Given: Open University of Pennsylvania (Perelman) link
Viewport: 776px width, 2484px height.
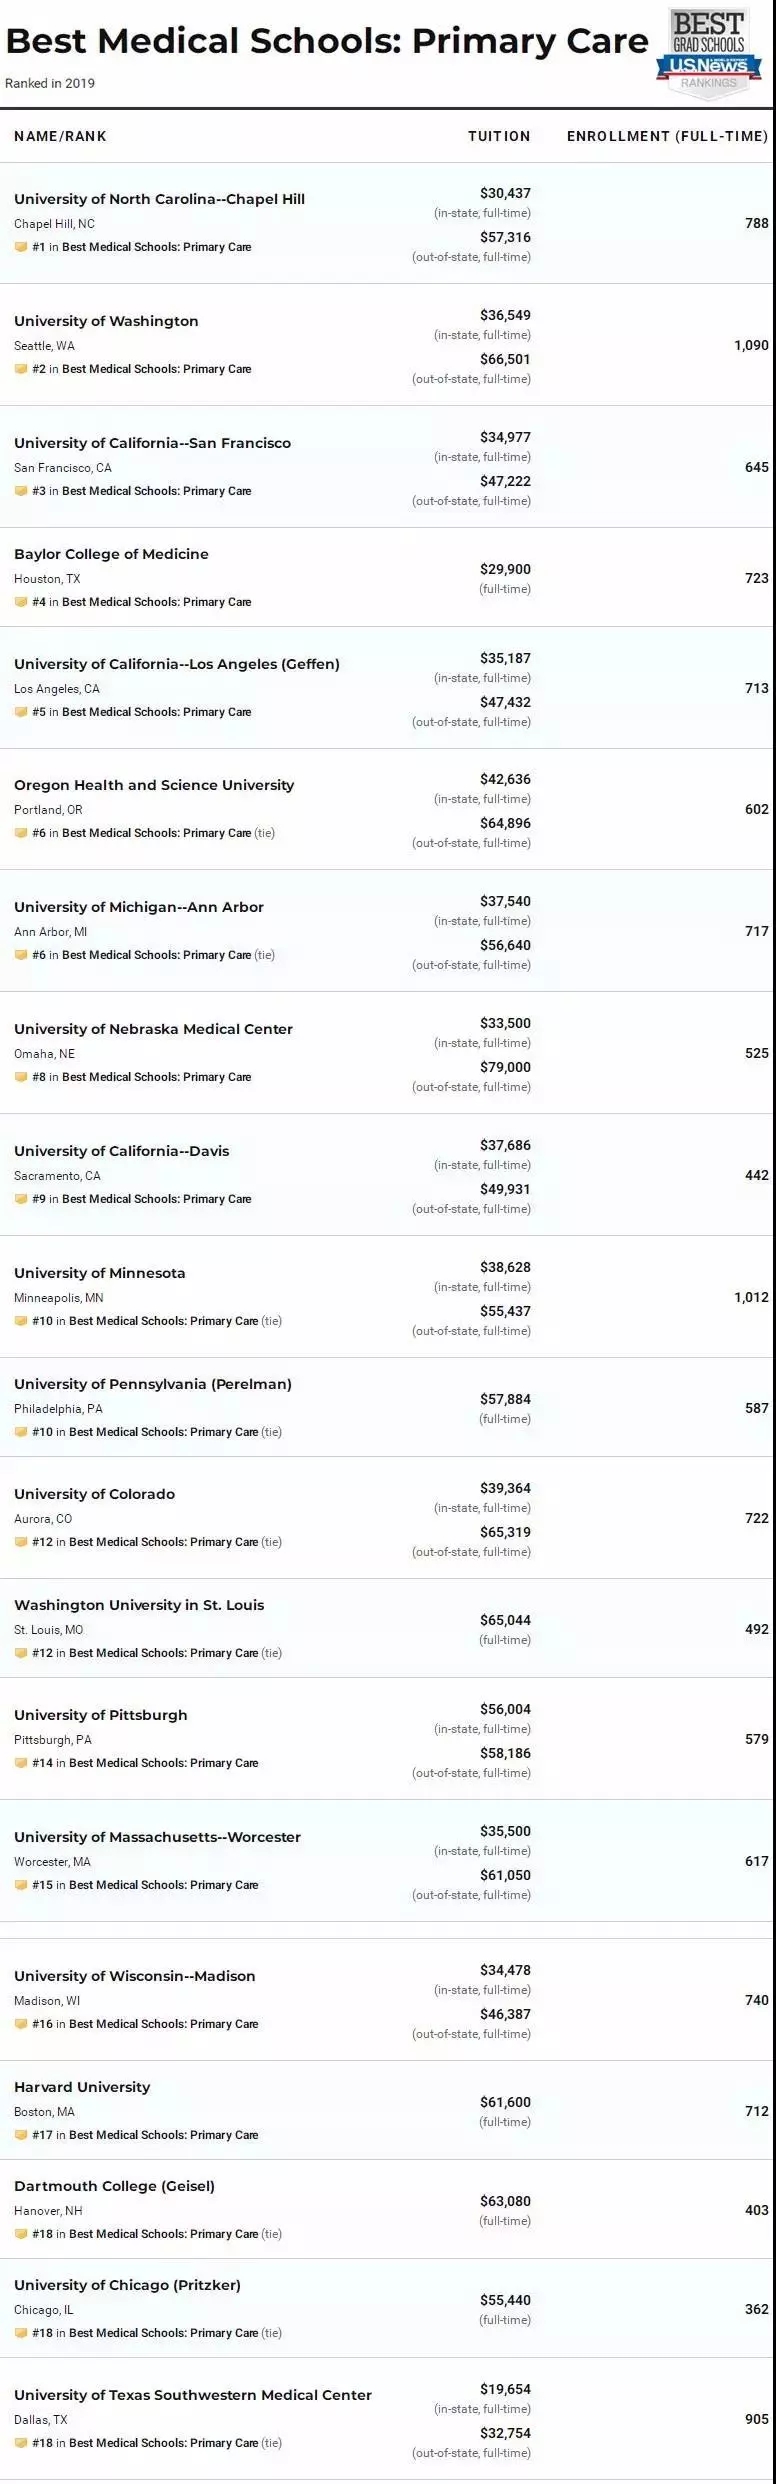Looking at the screenshot, I should [153, 1384].
